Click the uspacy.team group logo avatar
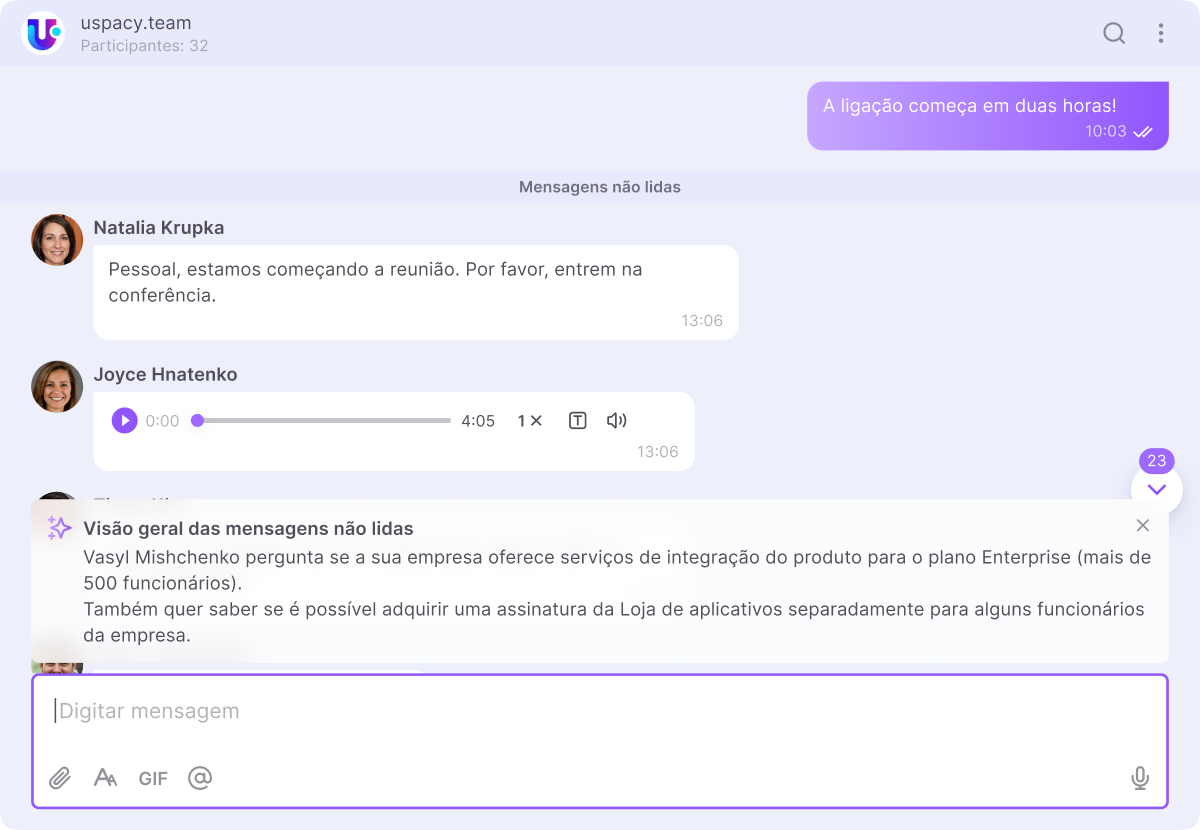This screenshot has height=830, width=1200. (43, 33)
